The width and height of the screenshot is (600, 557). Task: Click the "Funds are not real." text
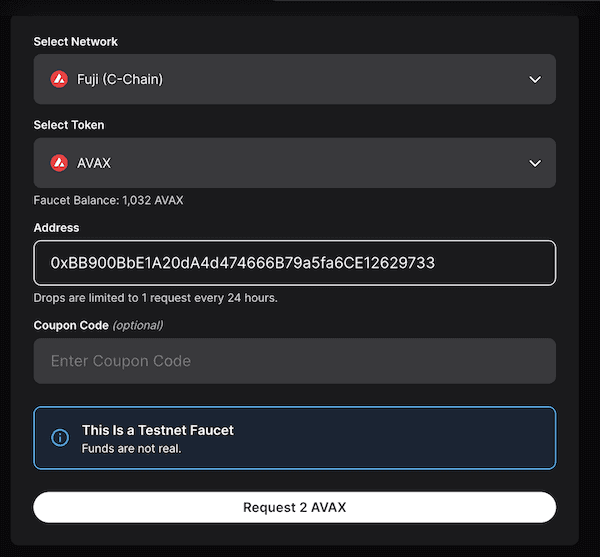pos(131,448)
